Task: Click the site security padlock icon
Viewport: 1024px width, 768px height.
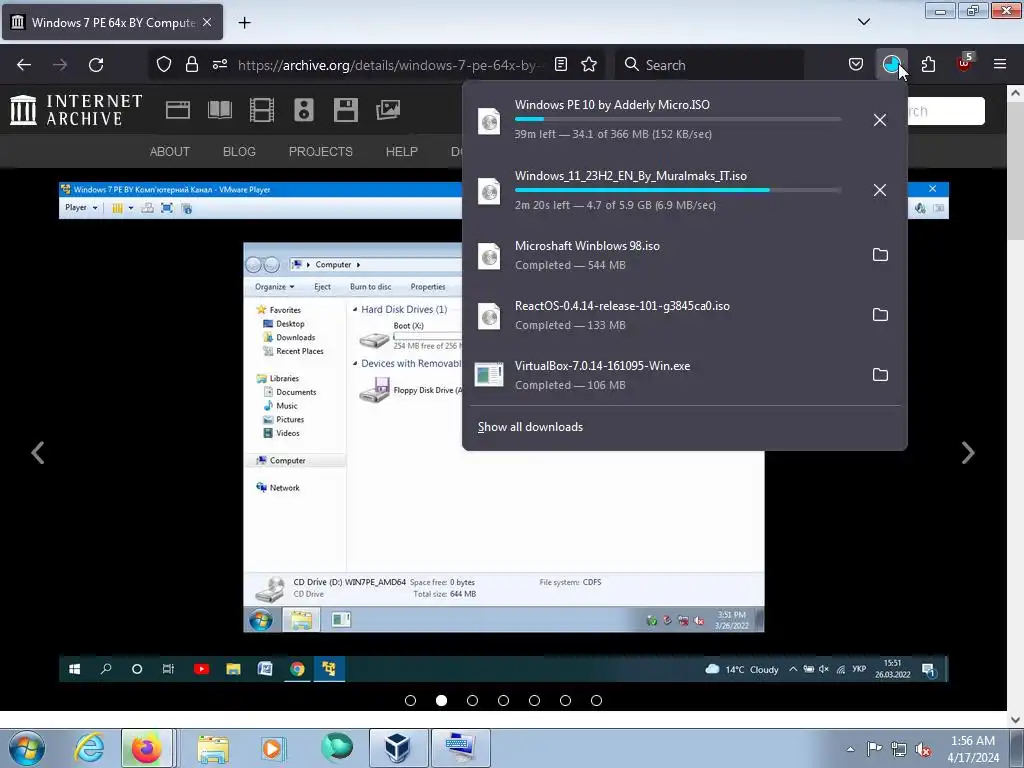Action: (x=191, y=65)
